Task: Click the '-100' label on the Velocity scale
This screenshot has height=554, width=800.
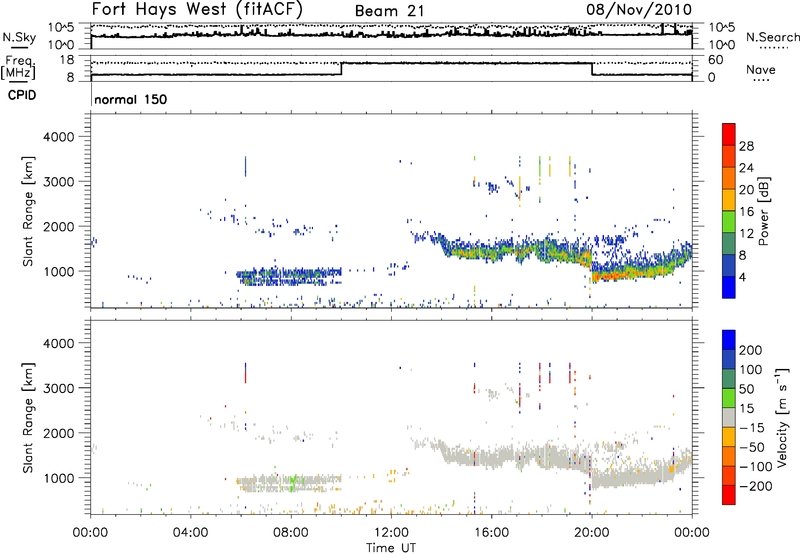Action: point(755,467)
